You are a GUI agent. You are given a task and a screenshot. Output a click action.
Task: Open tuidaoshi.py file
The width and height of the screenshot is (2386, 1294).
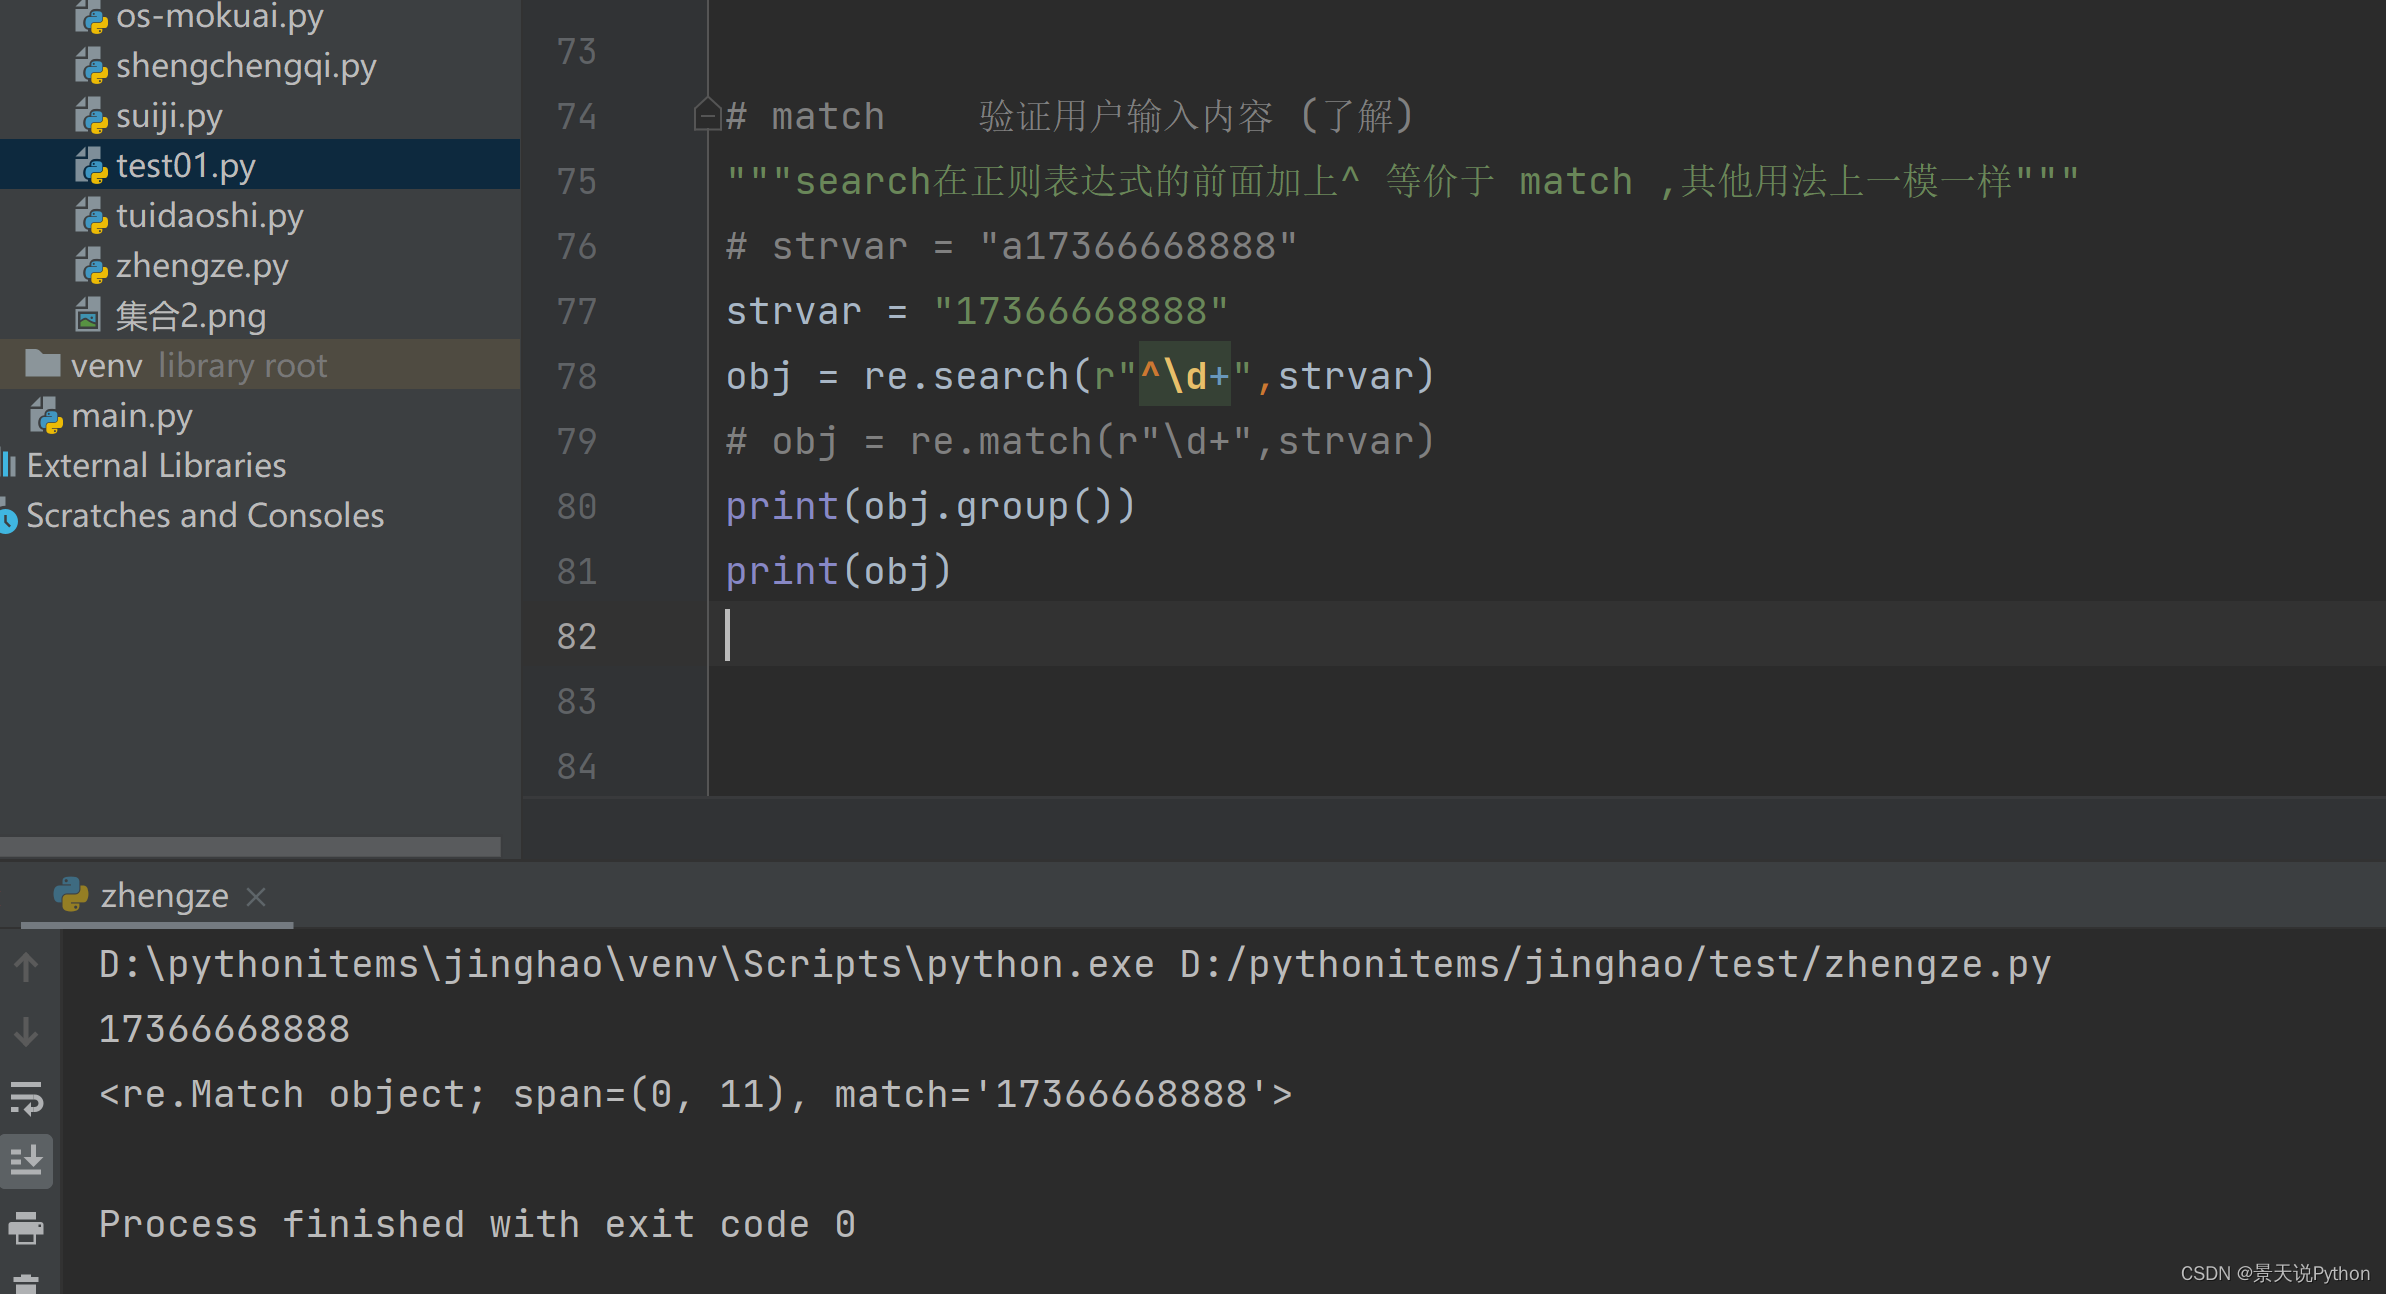pos(209,216)
